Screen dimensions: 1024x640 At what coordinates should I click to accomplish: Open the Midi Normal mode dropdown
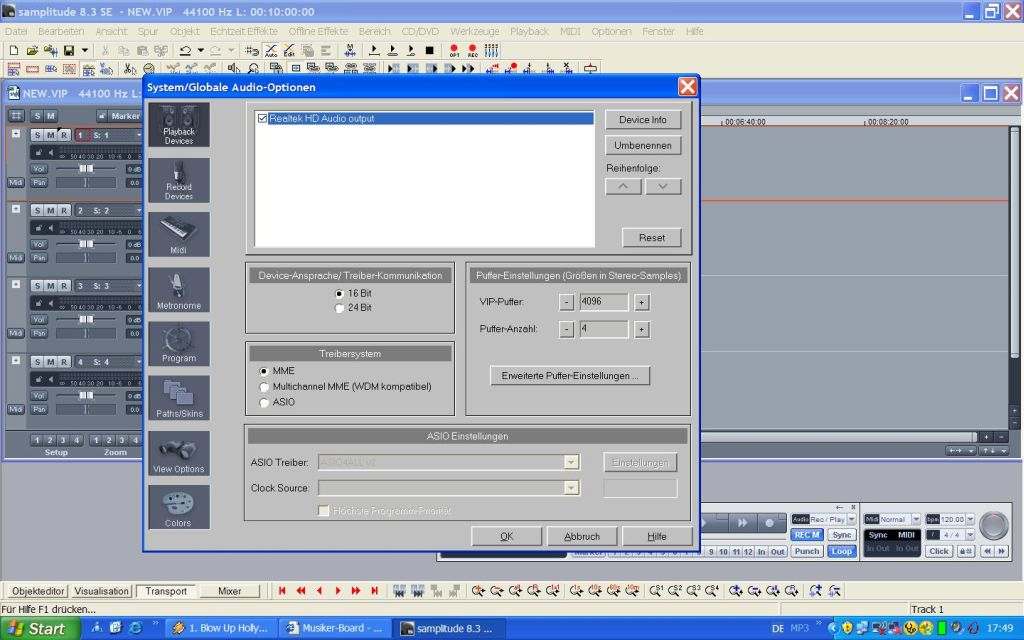916,519
